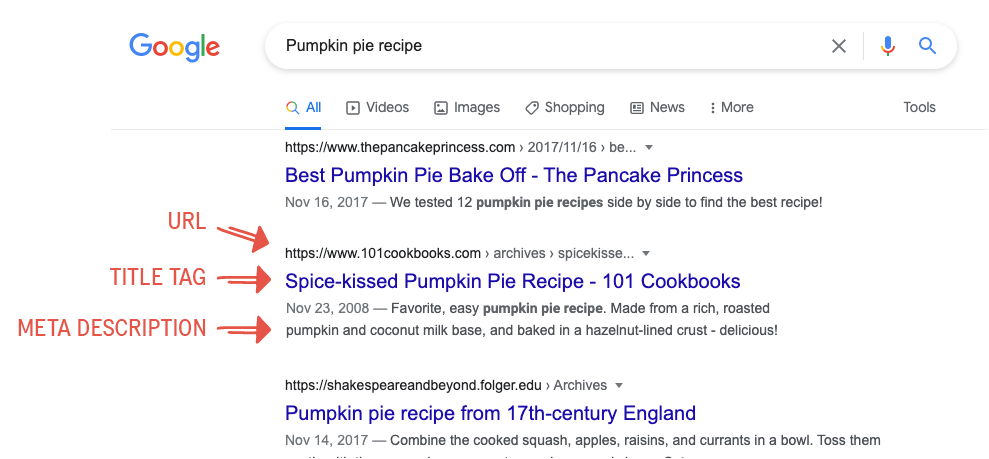Expand dropdown arrow beside folger.edu URL
The height and width of the screenshot is (459, 989).
pos(619,385)
